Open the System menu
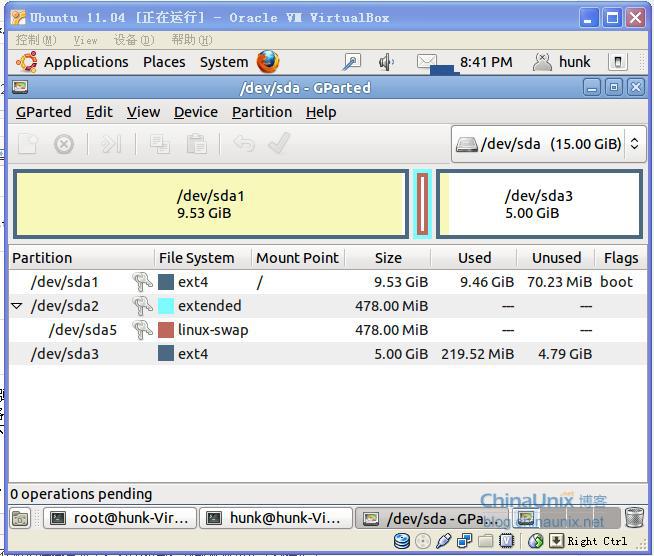 click(x=224, y=62)
